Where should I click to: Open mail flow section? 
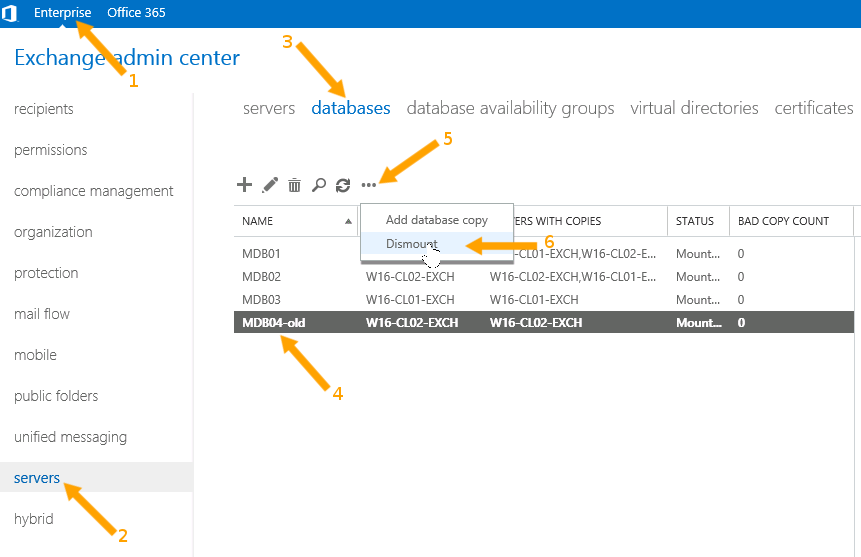(x=42, y=314)
